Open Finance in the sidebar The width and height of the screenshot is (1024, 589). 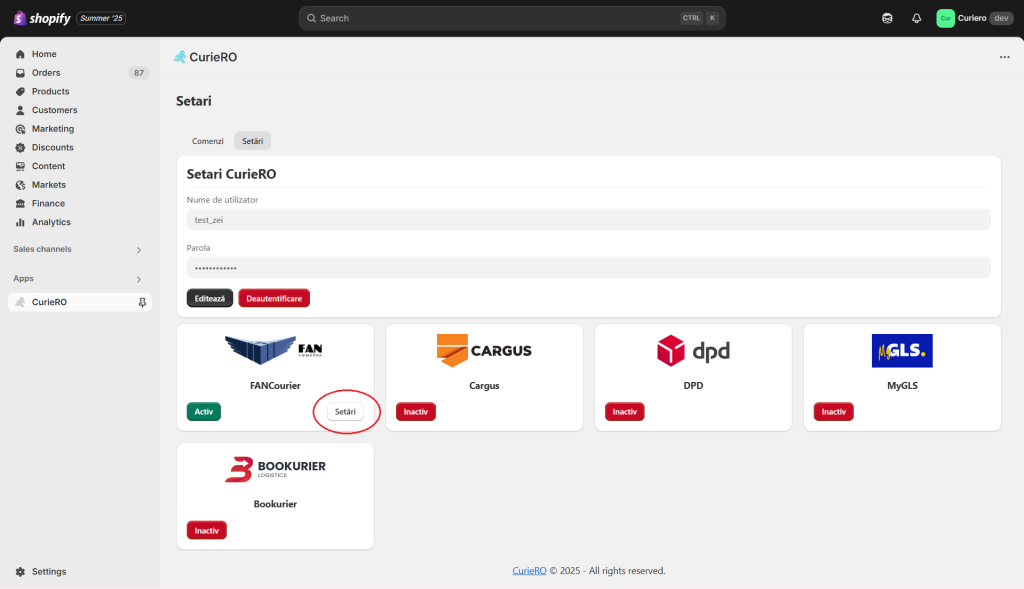48,204
